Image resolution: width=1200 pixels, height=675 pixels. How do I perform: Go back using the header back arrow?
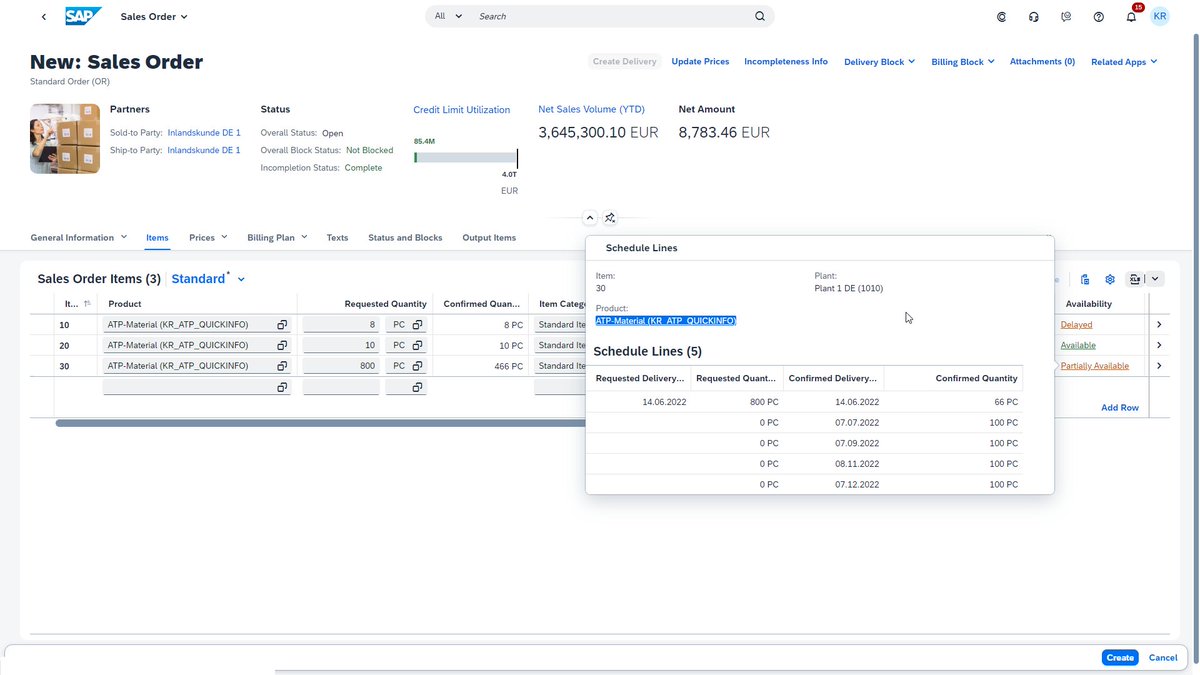click(x=44, y=16)
